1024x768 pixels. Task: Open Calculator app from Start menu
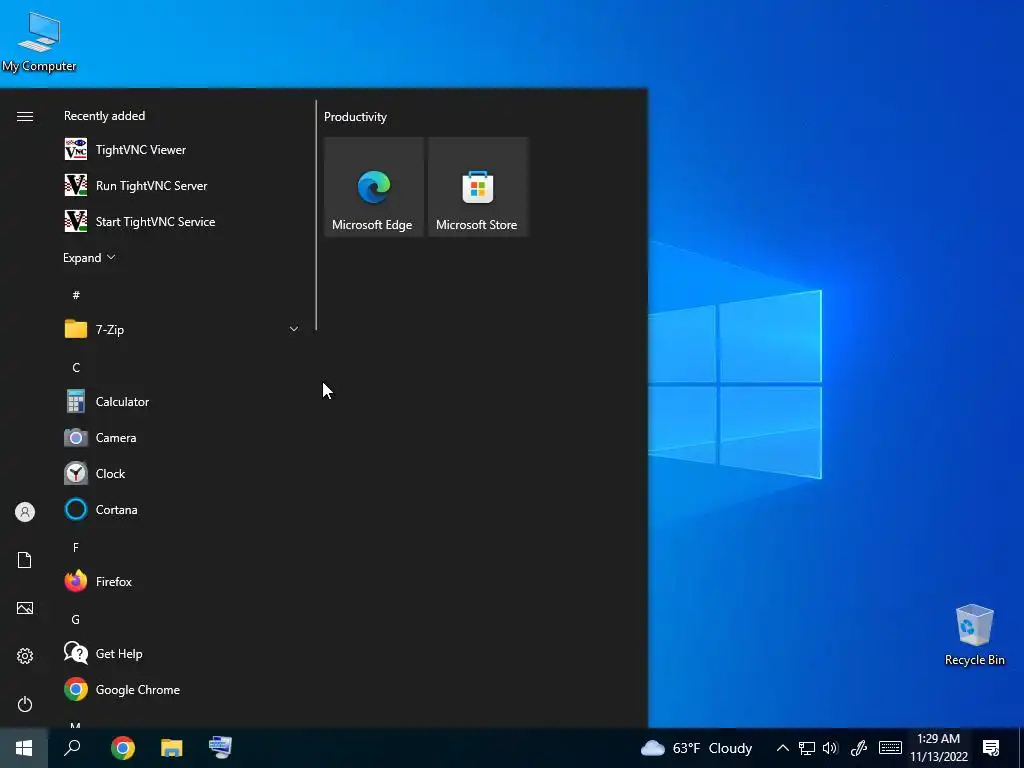182,402
